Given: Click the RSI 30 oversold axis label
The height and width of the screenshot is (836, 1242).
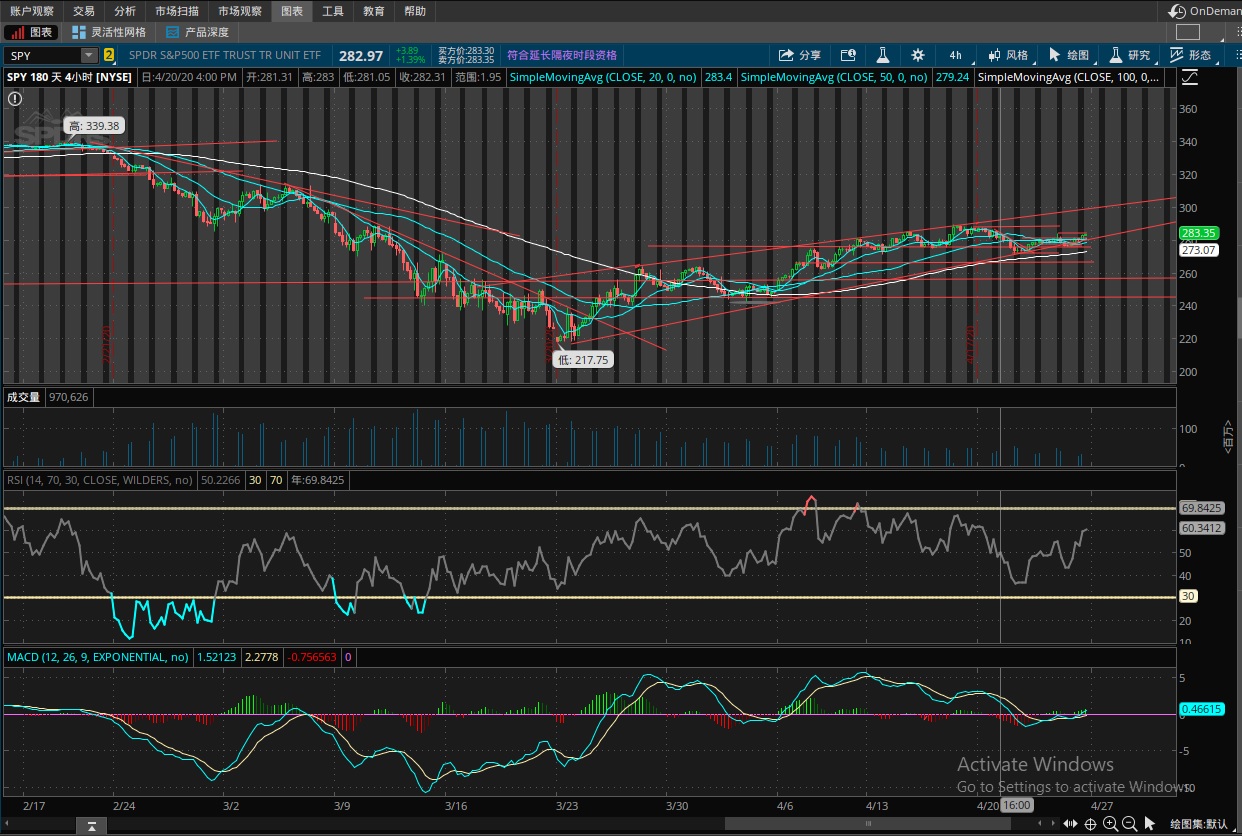Looking at the screenshot, I should coord(1189,596).
